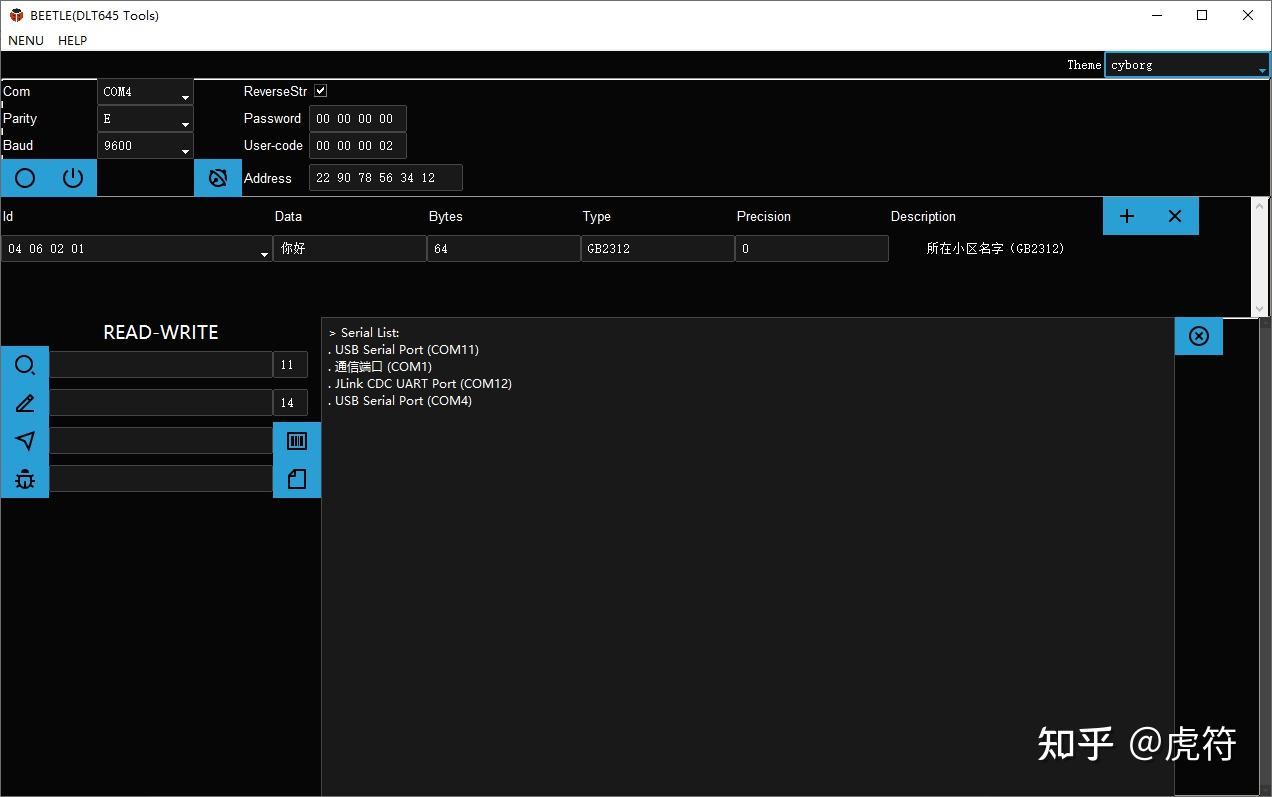The image size is (1272, 797).
Task: Click the BEETLE app icon in title bar
Action: (16, 15)
